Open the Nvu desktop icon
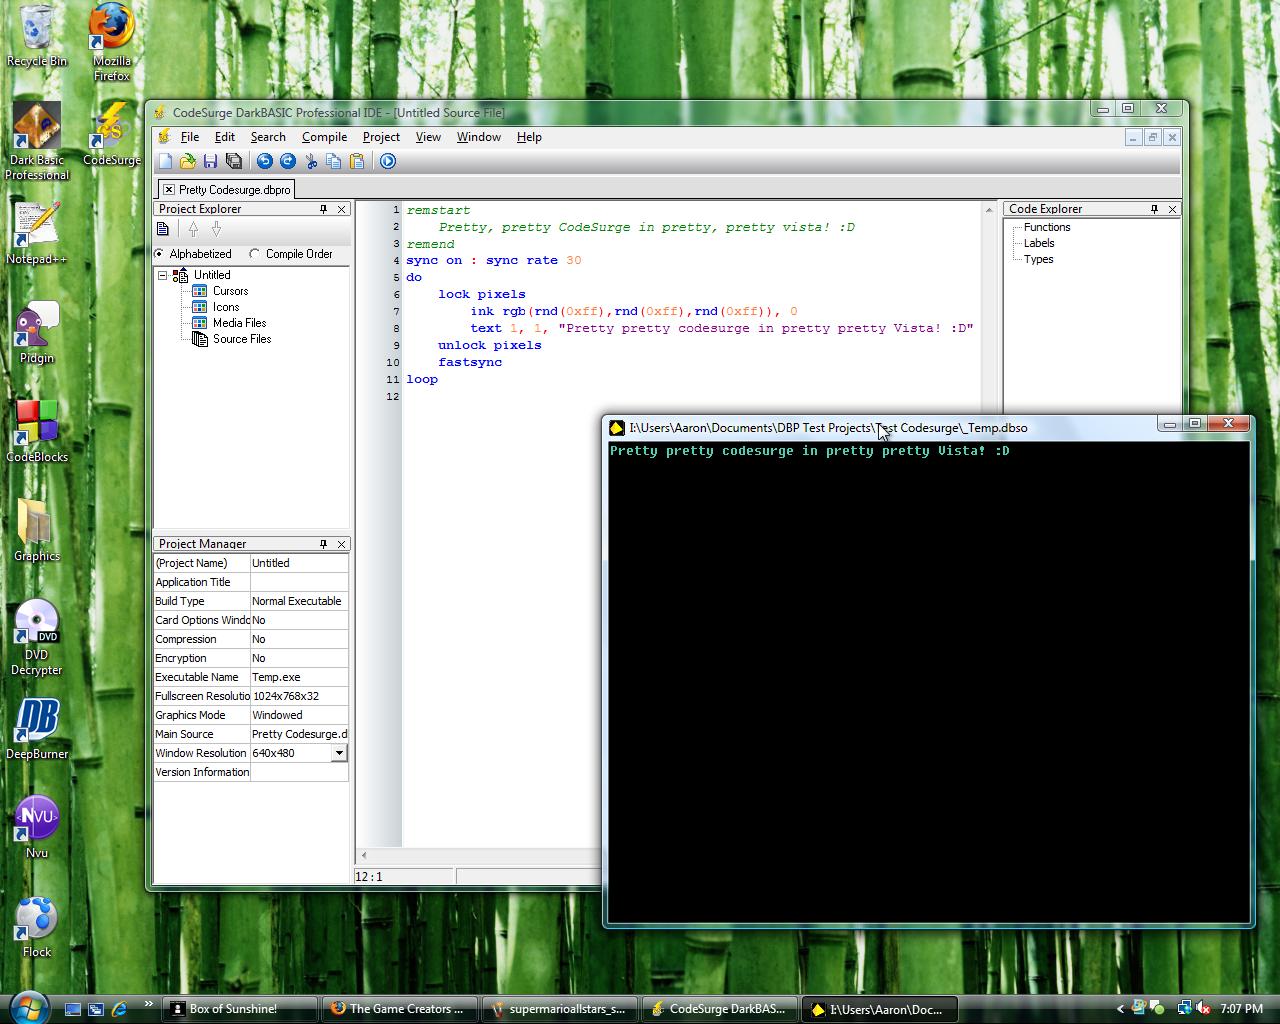1280x1024 pixels. (37, 827)
